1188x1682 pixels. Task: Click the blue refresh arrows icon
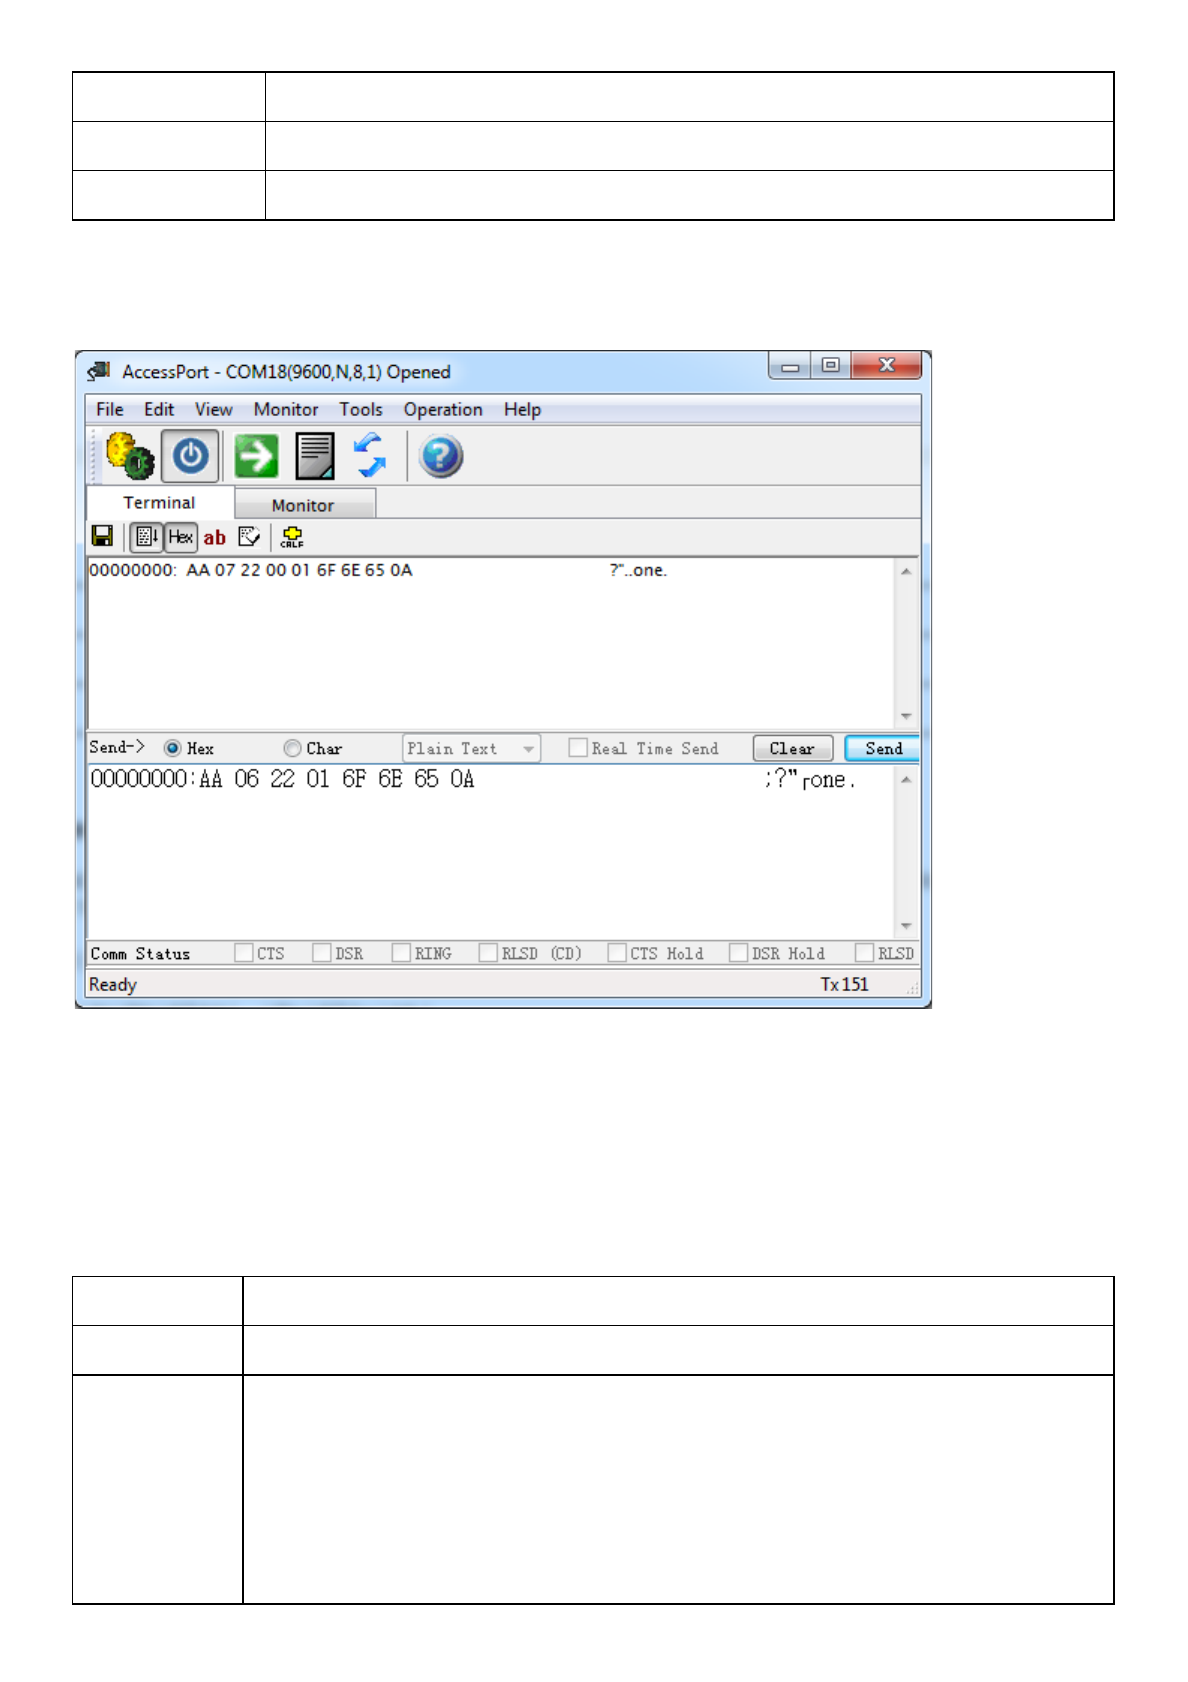pyautogui.click(x=371, y=456)
